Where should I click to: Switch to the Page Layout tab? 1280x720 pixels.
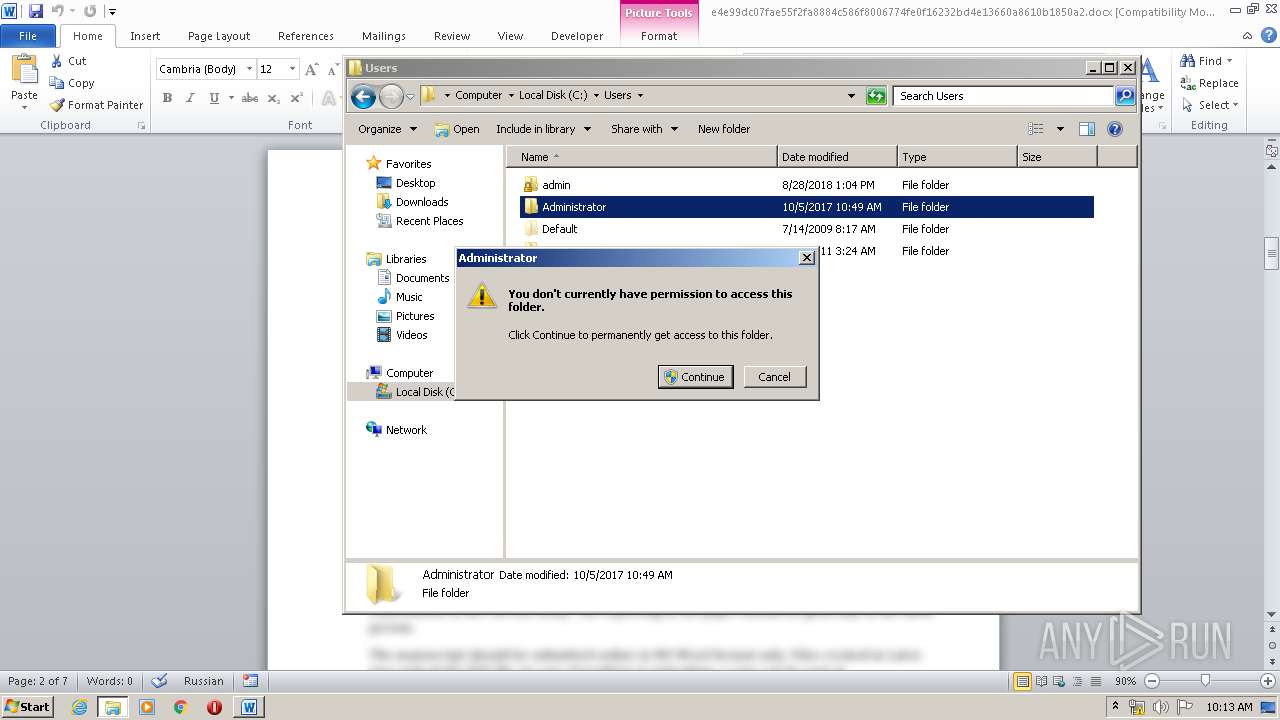click(x=219, y=36)
